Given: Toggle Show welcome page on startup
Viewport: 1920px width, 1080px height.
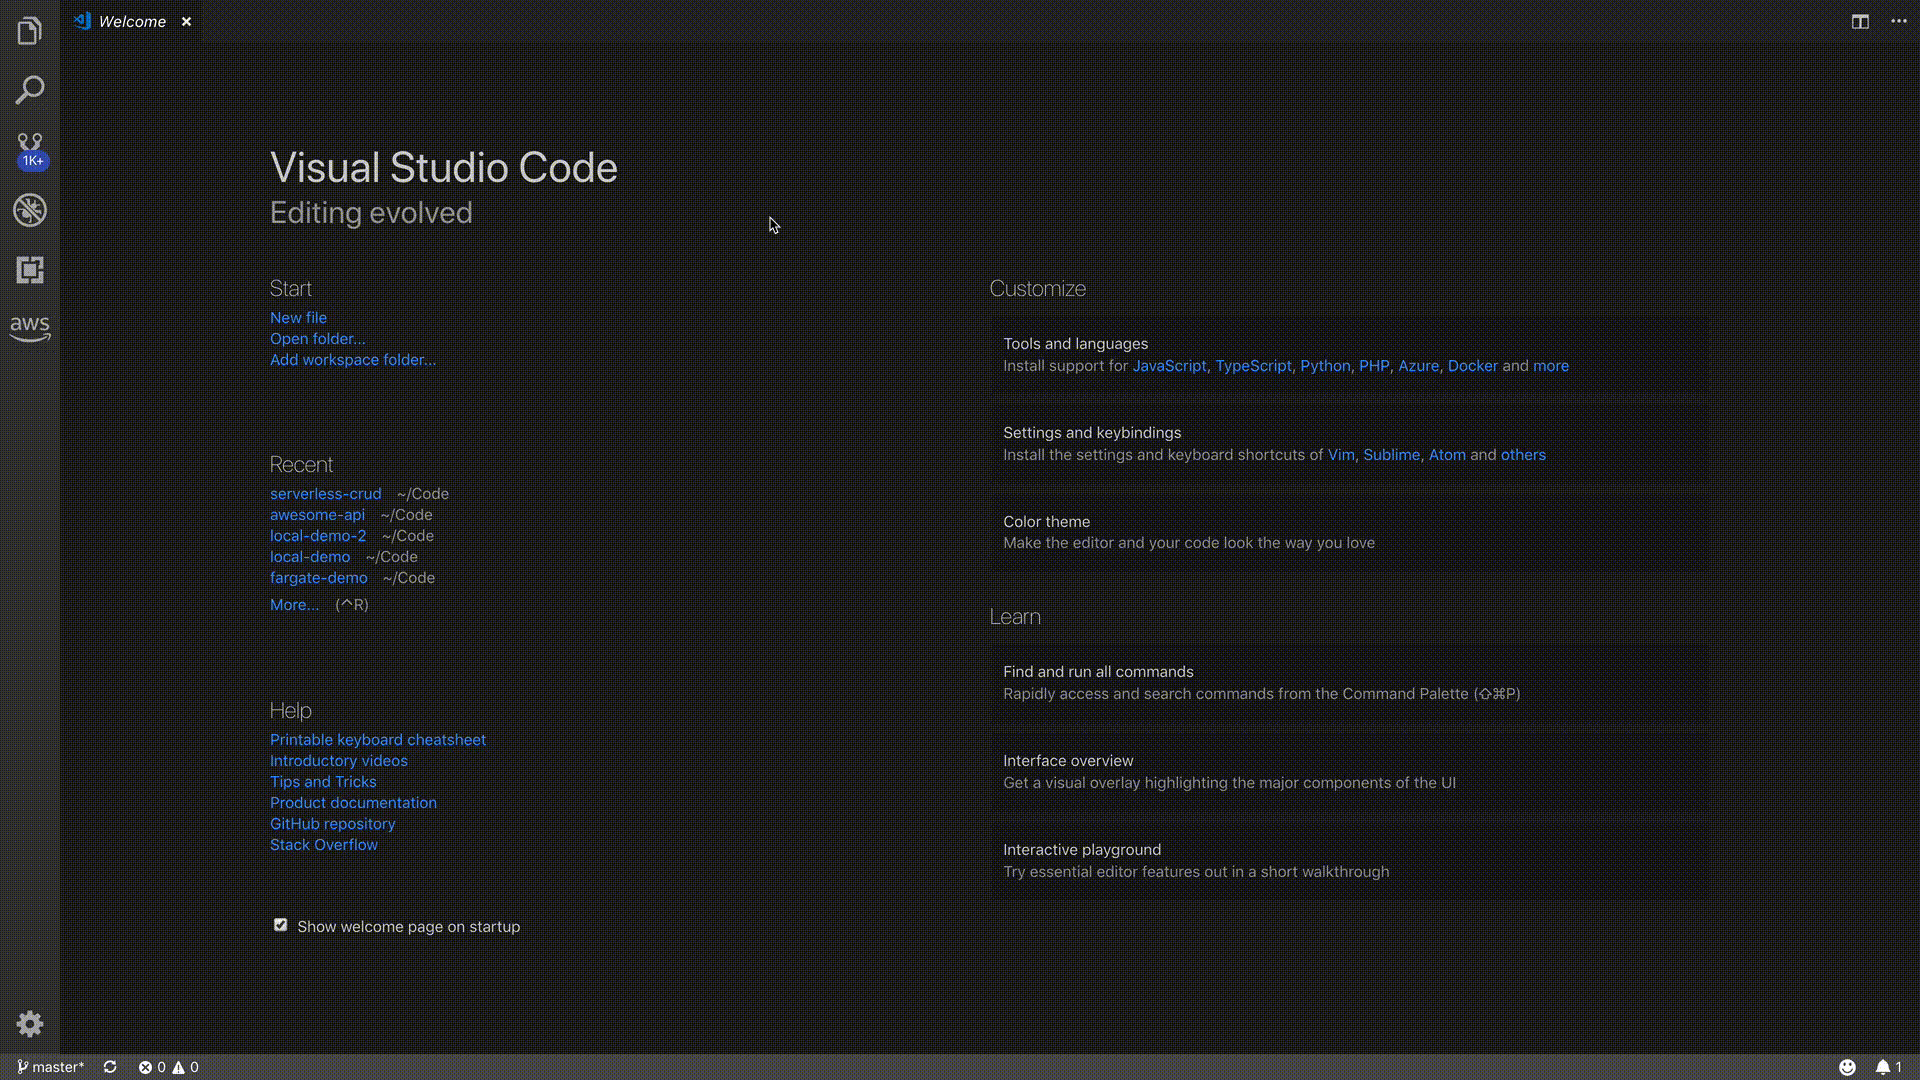Looking at the screenshot, I should pos(281,925).
